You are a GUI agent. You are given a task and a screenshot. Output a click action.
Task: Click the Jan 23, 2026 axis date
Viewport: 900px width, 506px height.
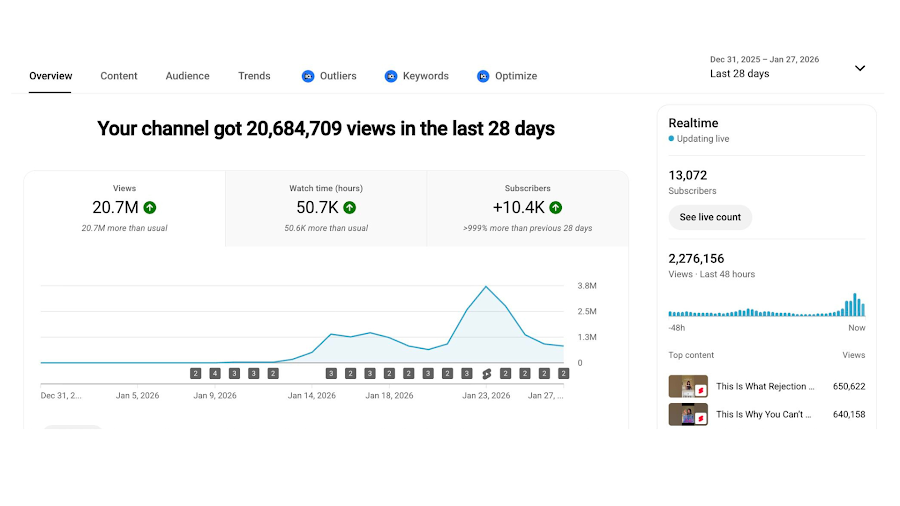[x=486, y=396]
